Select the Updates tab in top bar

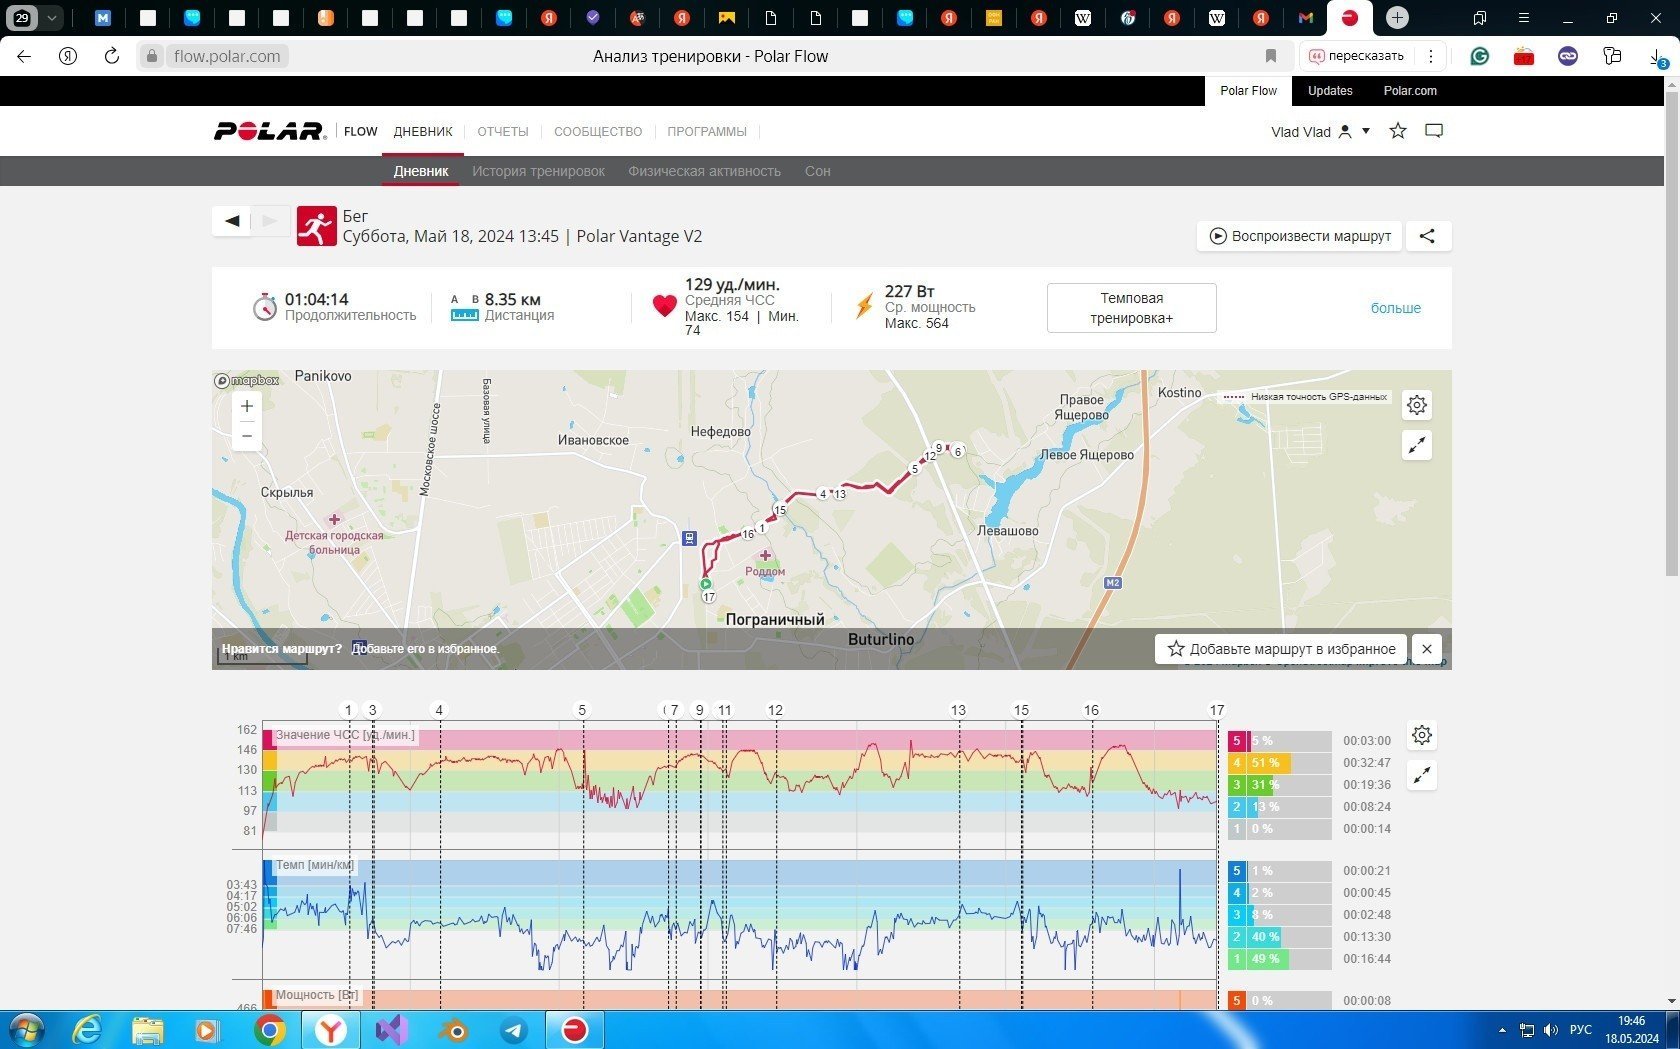pos(1330,91)
